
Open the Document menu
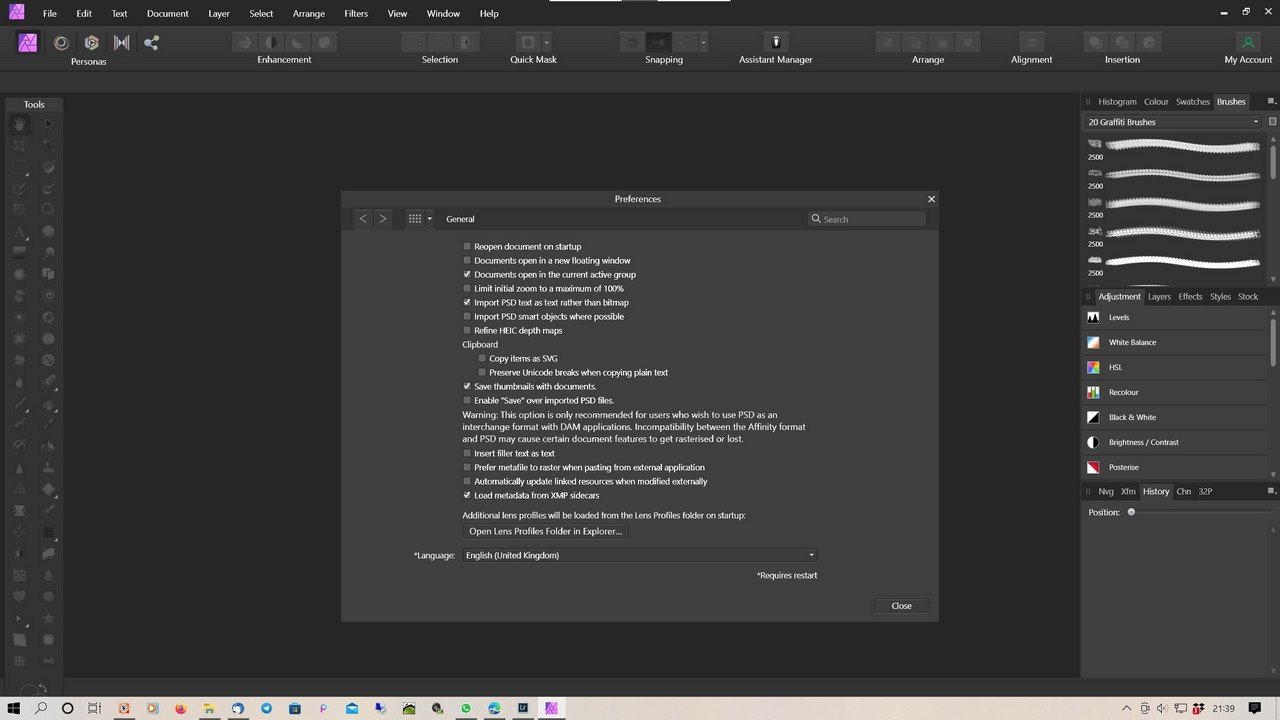(x=167, y=14)
